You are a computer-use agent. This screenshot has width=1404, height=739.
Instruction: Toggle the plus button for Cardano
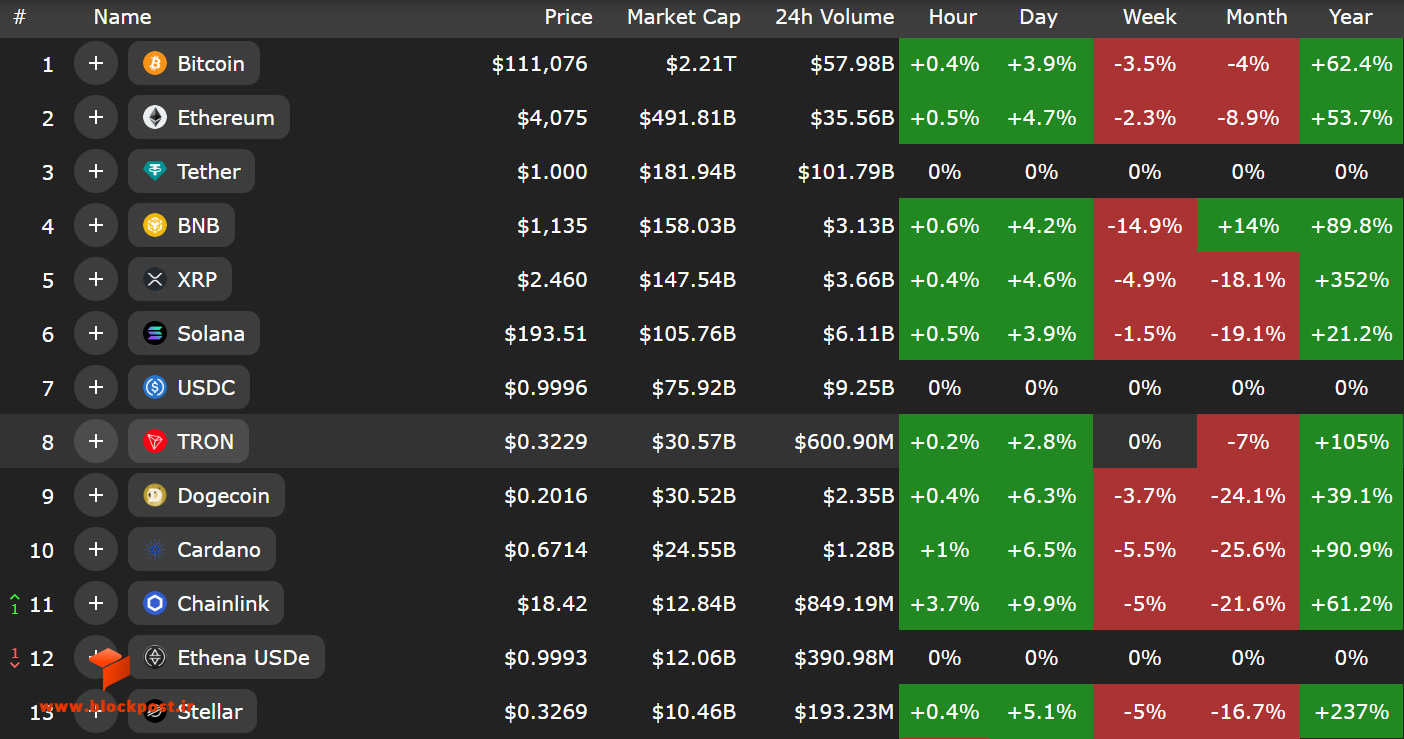pyautogui.click(x=96, y=550)
